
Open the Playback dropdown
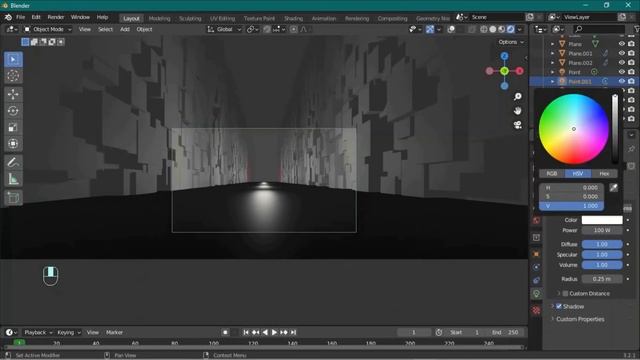click(38, 332)
